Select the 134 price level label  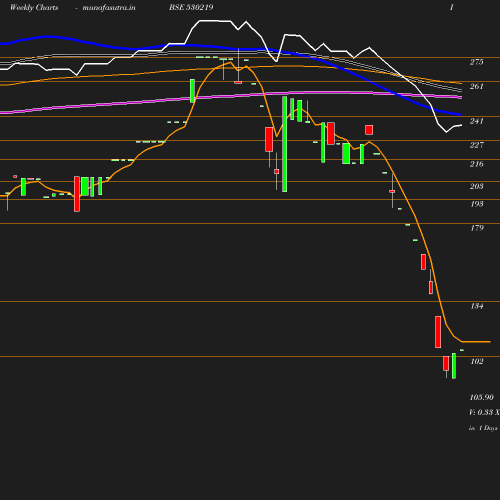click(x=476, y=306)
